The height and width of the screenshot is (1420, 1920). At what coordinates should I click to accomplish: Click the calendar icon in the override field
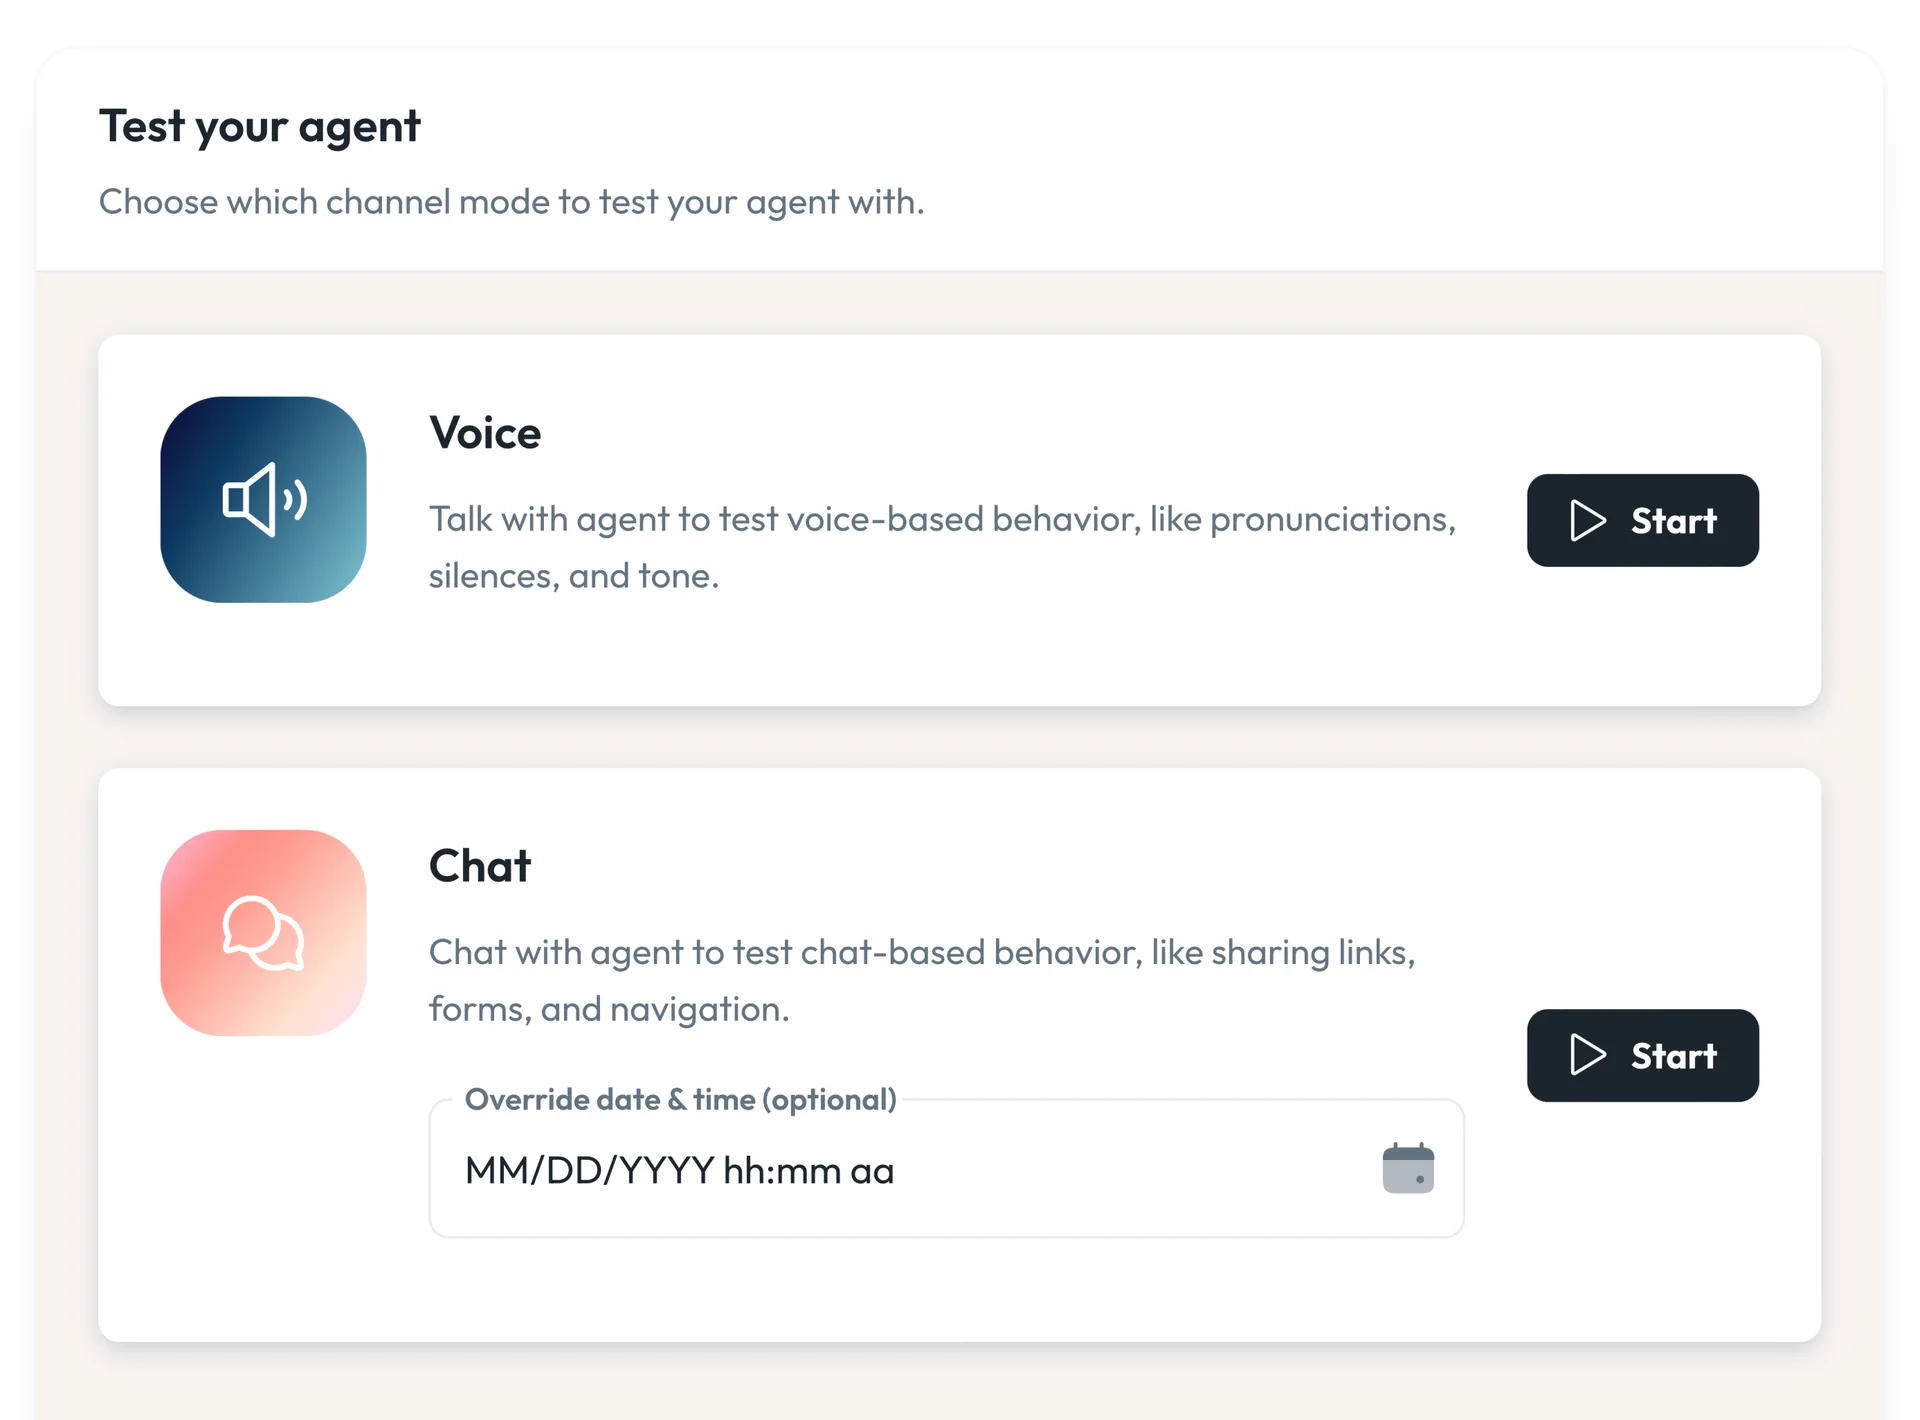[x=1408, y=1168]
